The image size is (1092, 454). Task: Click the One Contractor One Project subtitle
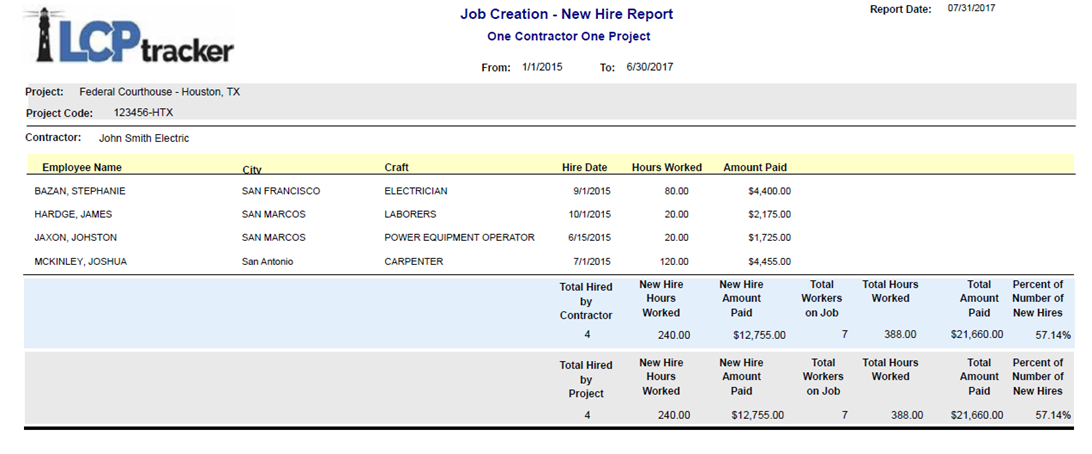tap(568, 36)
